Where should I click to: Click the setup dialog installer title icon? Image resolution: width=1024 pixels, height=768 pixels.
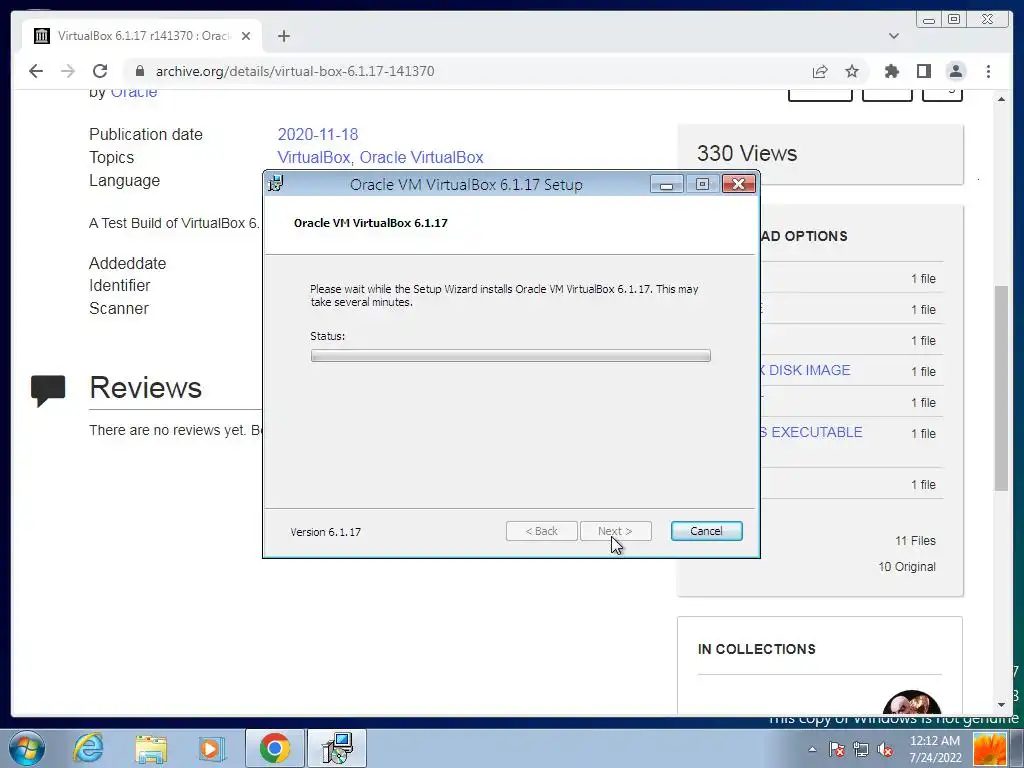coord(276,184)
